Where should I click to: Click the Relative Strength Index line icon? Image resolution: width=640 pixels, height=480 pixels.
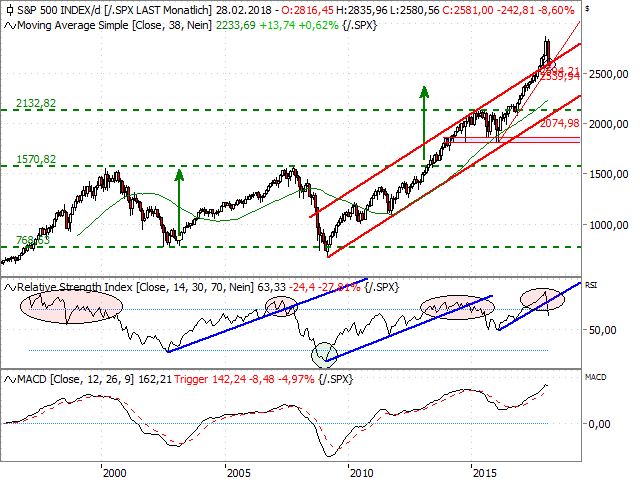pyautogui.click(x=10, y=288)
